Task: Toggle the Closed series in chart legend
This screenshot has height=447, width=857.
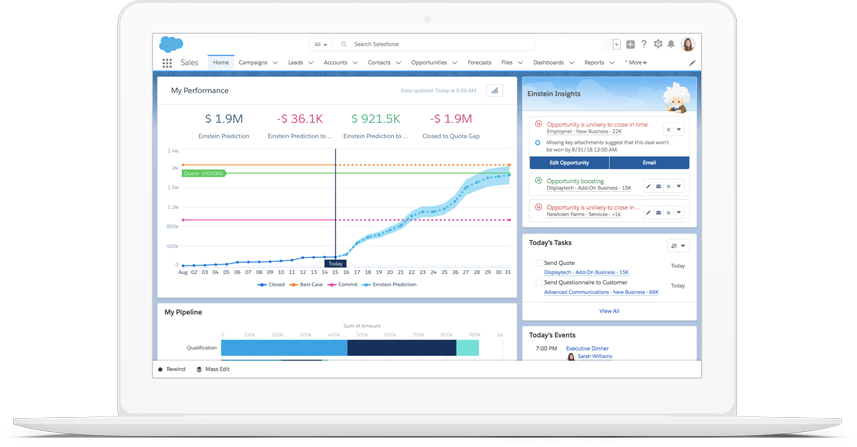Action: (x=271, y=285)
